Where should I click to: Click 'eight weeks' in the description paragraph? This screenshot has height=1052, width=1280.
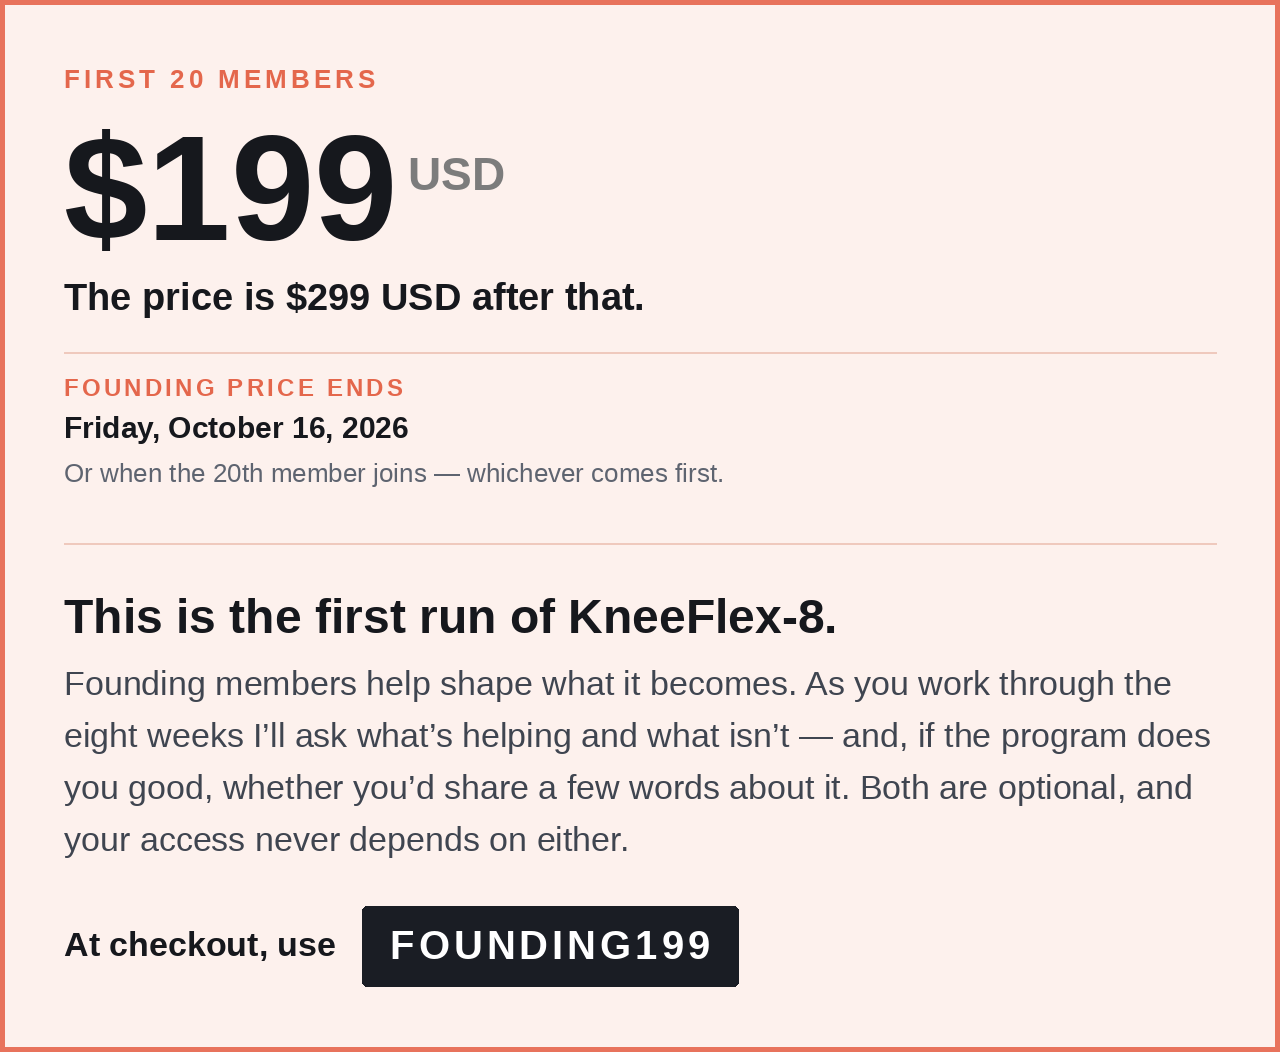coord(154,736)
